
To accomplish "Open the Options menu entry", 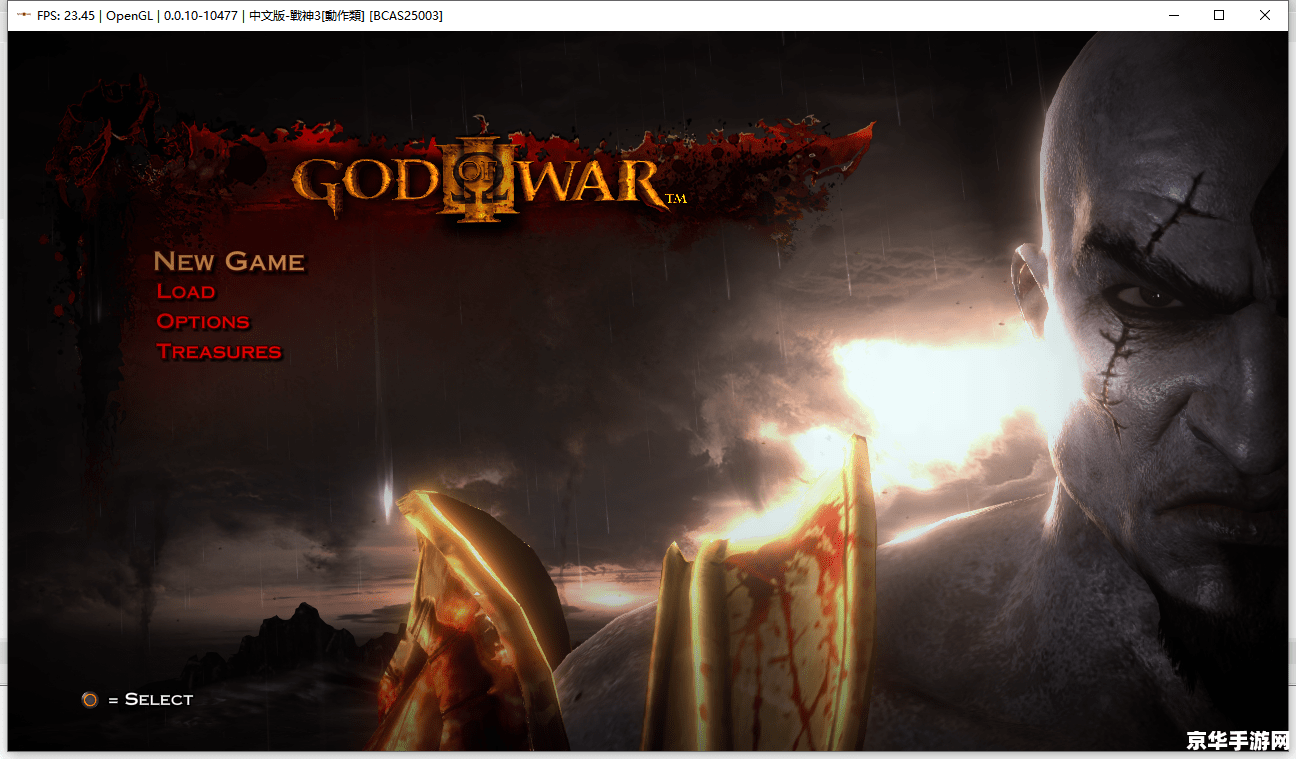I will point(203,321).
